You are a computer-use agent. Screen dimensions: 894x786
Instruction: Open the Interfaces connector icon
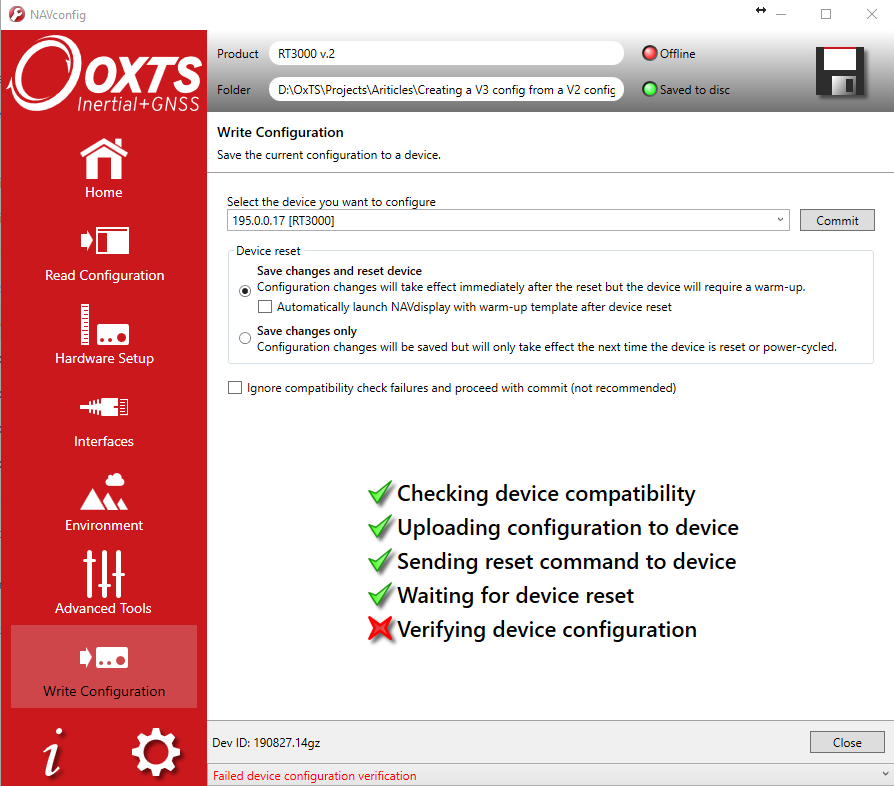[104, 407]
